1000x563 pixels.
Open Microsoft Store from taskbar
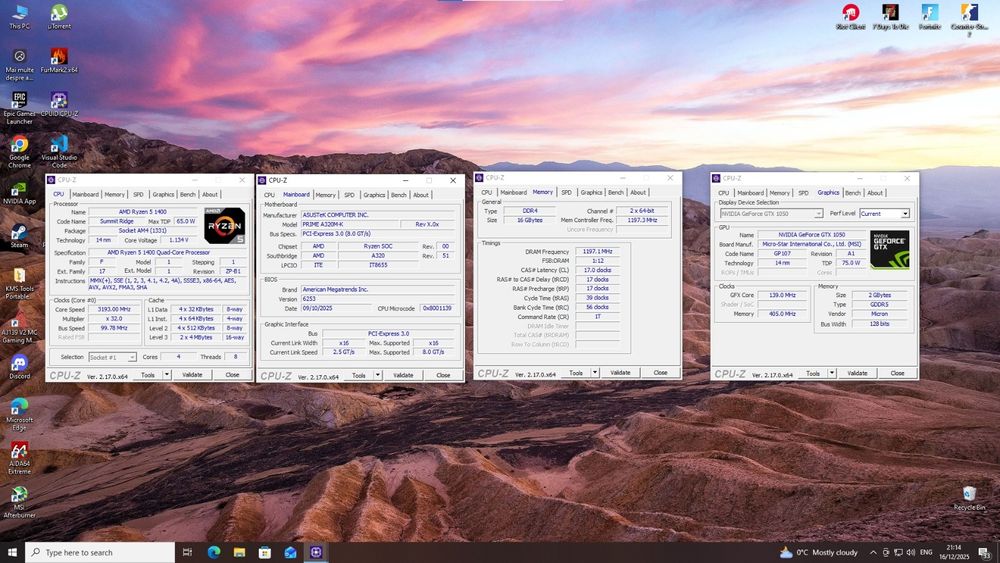(x=265, y=552)
